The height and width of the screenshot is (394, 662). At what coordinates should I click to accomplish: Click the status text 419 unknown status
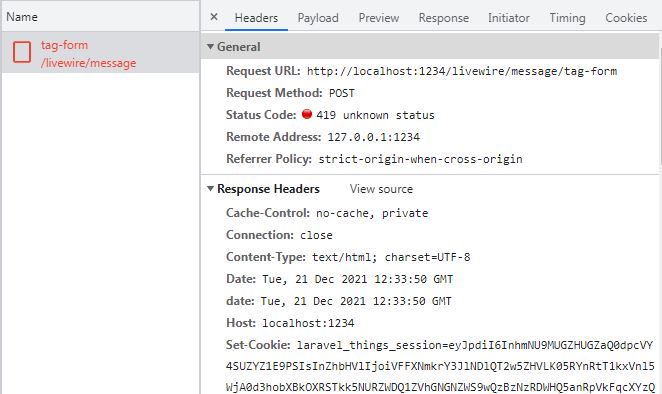[x=375, y=115]
